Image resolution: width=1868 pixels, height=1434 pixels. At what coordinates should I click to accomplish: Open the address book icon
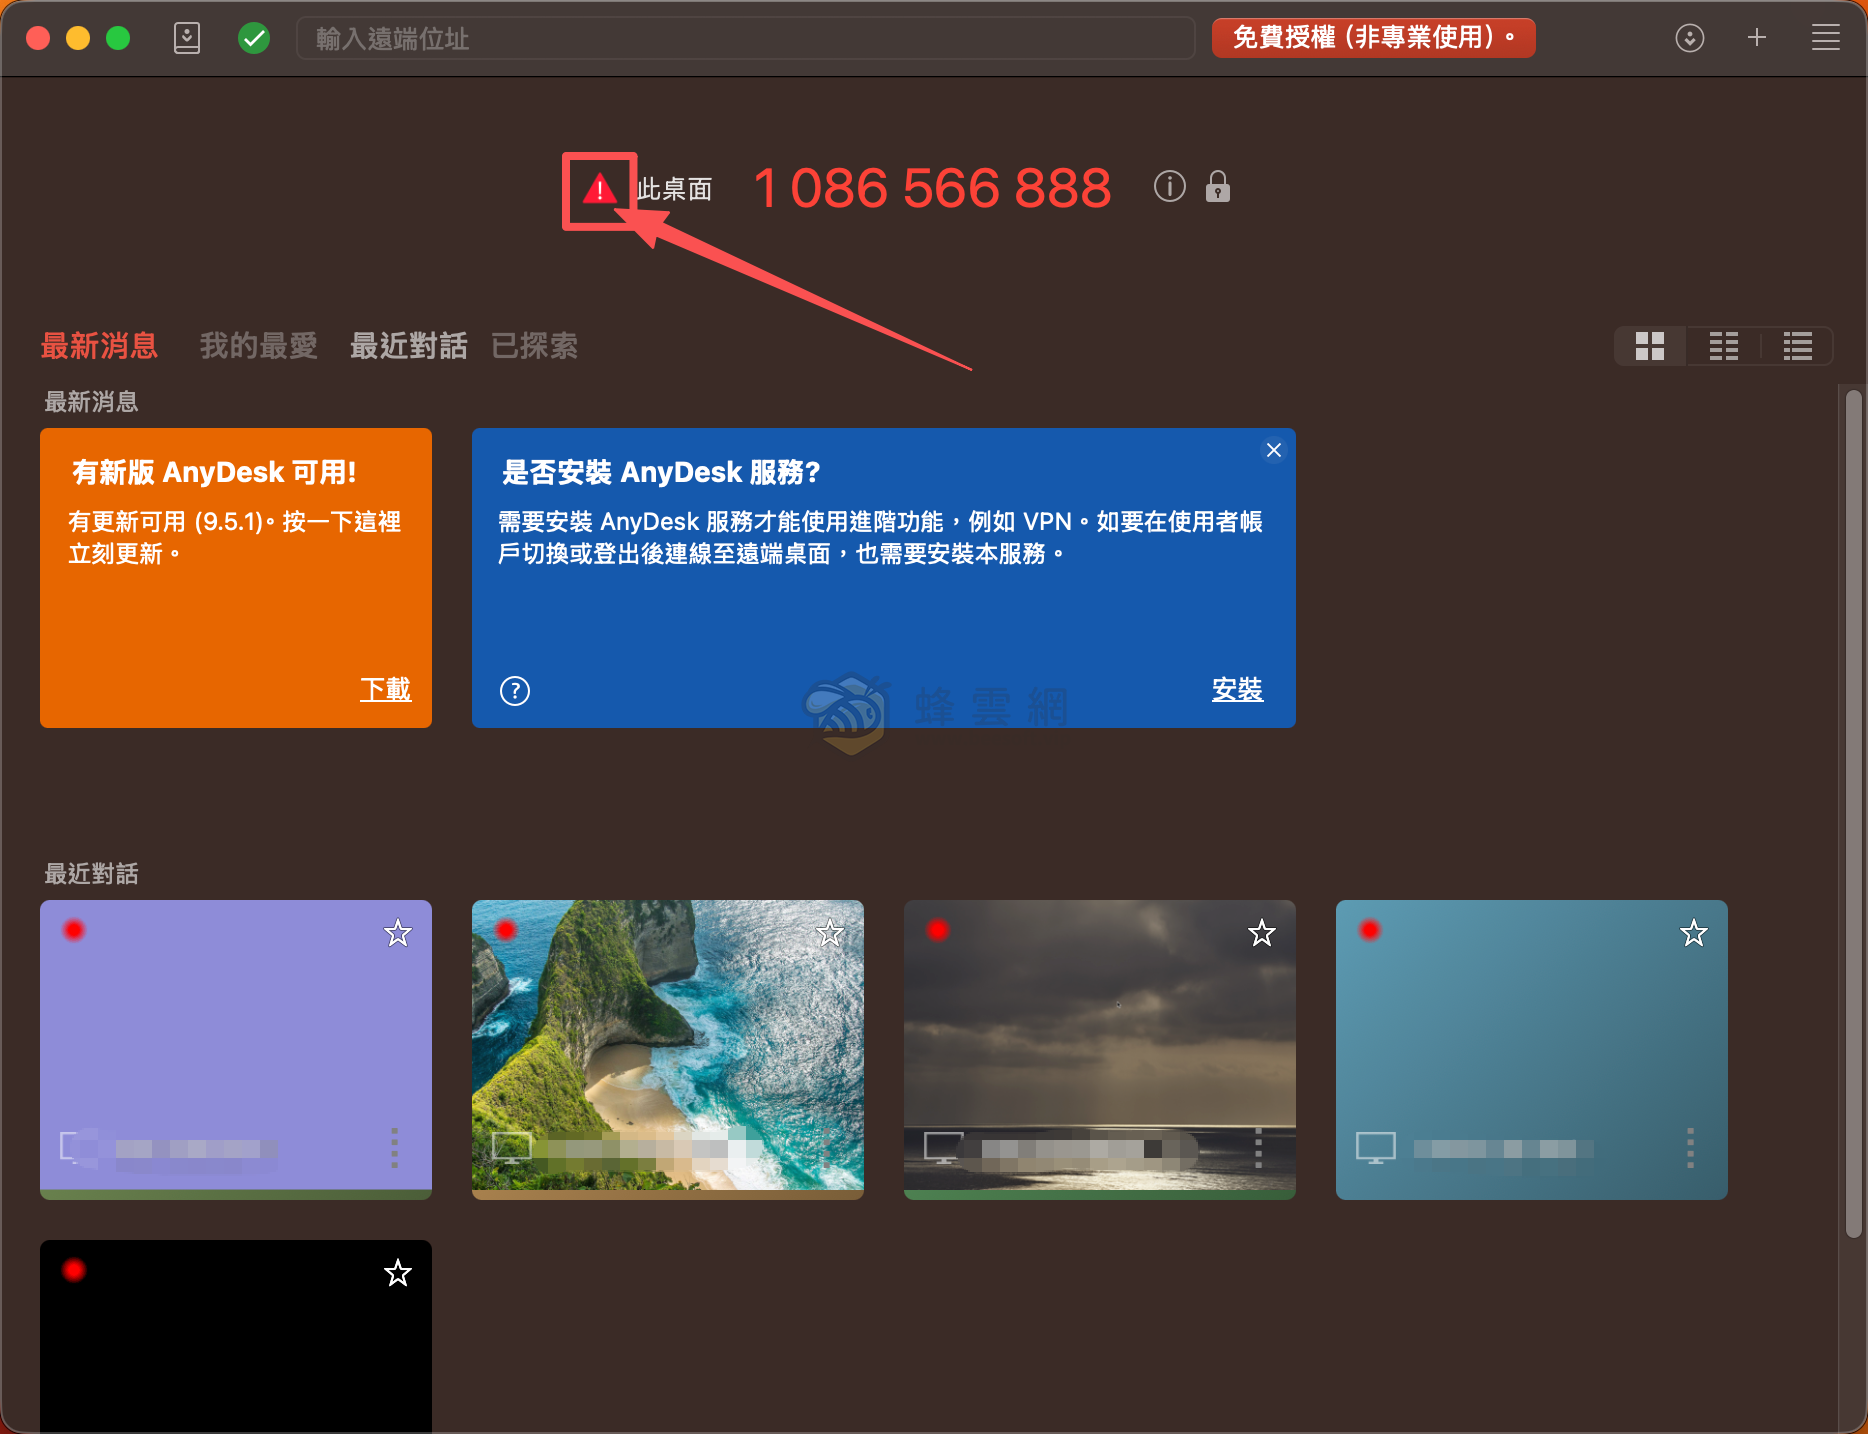pyautogui.click(x=187, y=38)
